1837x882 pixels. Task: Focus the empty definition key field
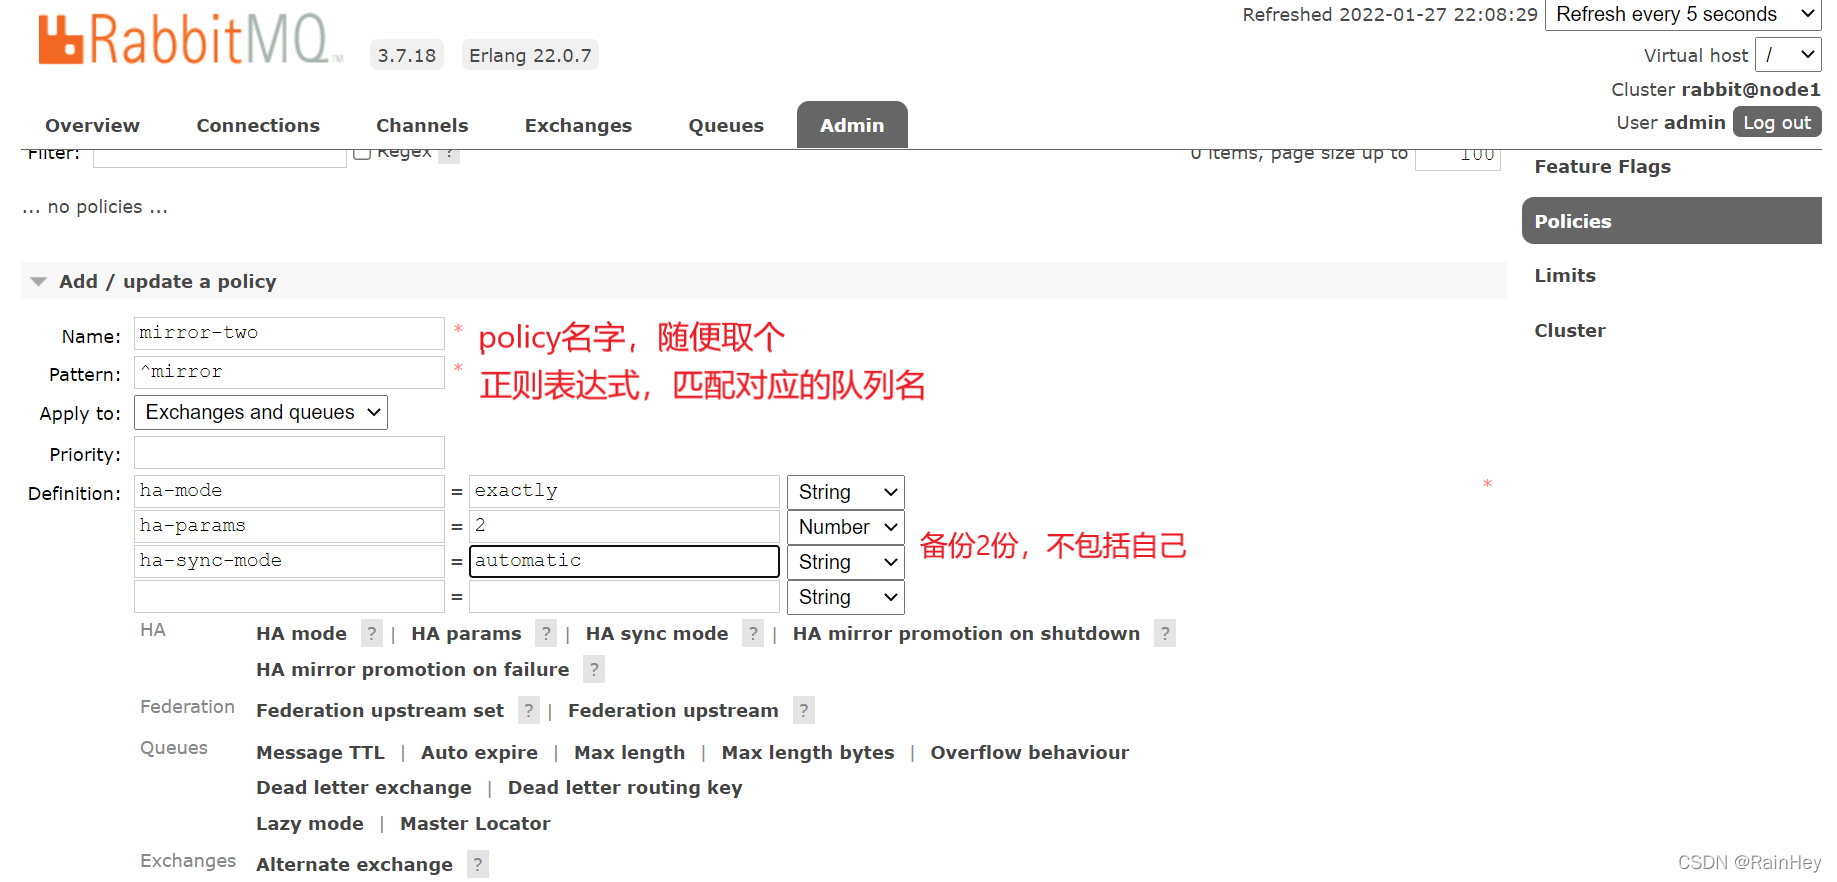pyautogui.click(x=289, y=596)
